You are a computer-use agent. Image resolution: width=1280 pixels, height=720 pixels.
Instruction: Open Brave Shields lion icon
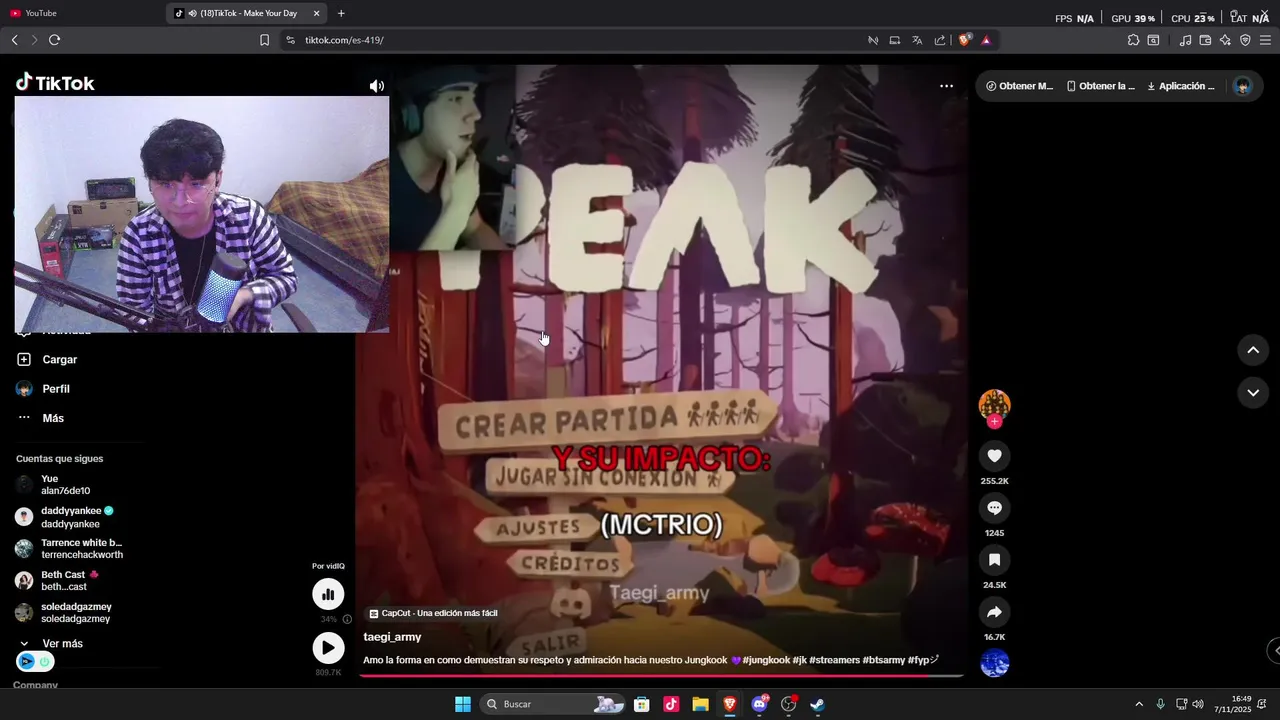pyautogui.click(x=964, y=40)
